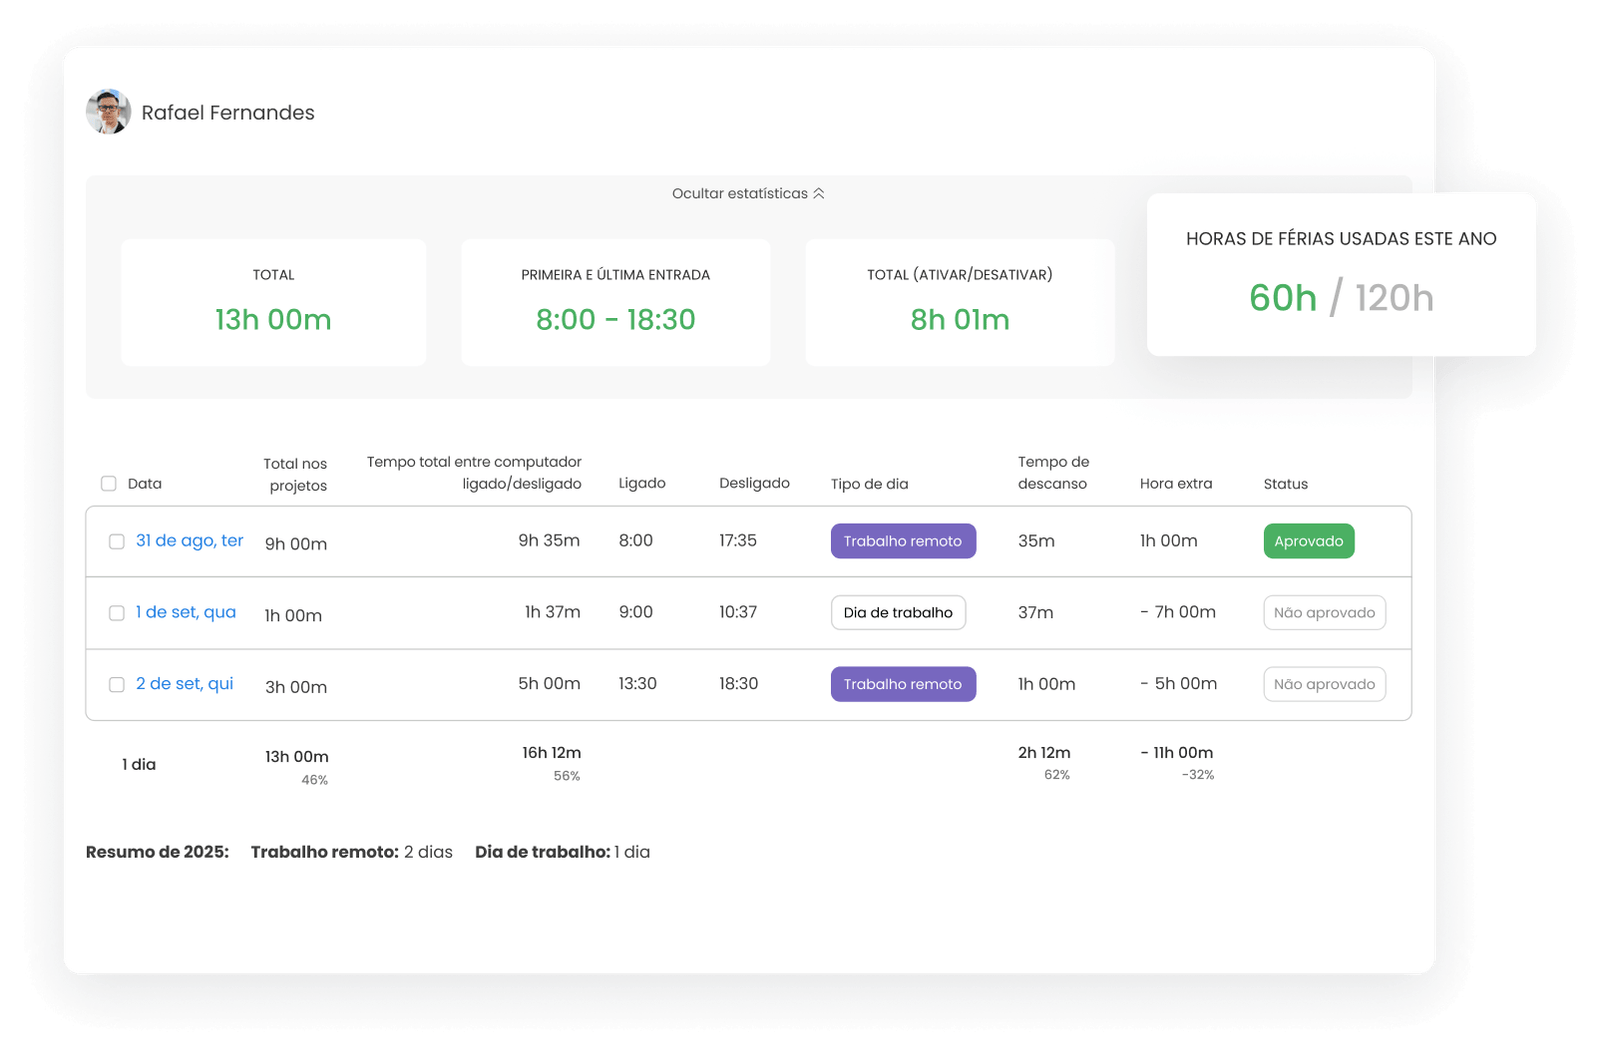
Task: Check the 31 de ago, ter row checkbox
Action: pos(117,541)
